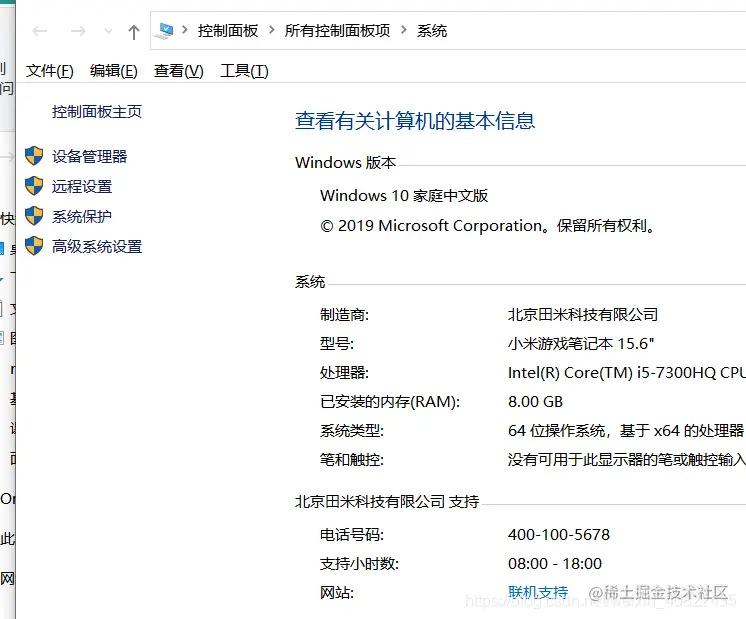Image resolution: width=746 pixels, height=619 pixels.
Task: Click shield icon beside 设备管理器
Action: 34,156
